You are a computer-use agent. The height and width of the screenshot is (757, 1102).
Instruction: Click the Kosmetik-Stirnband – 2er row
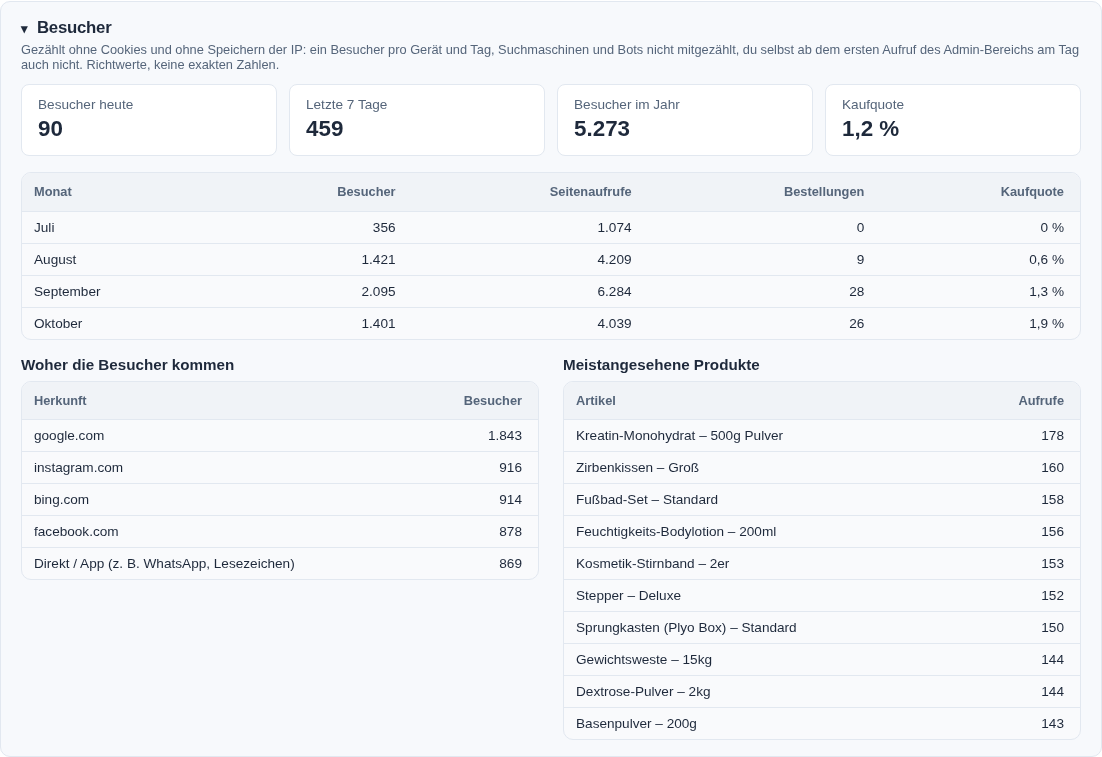[x=822, y=564]
